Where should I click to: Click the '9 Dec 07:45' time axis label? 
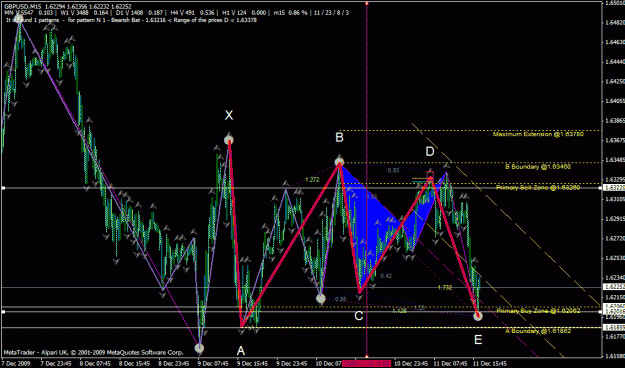click(213, 364)
